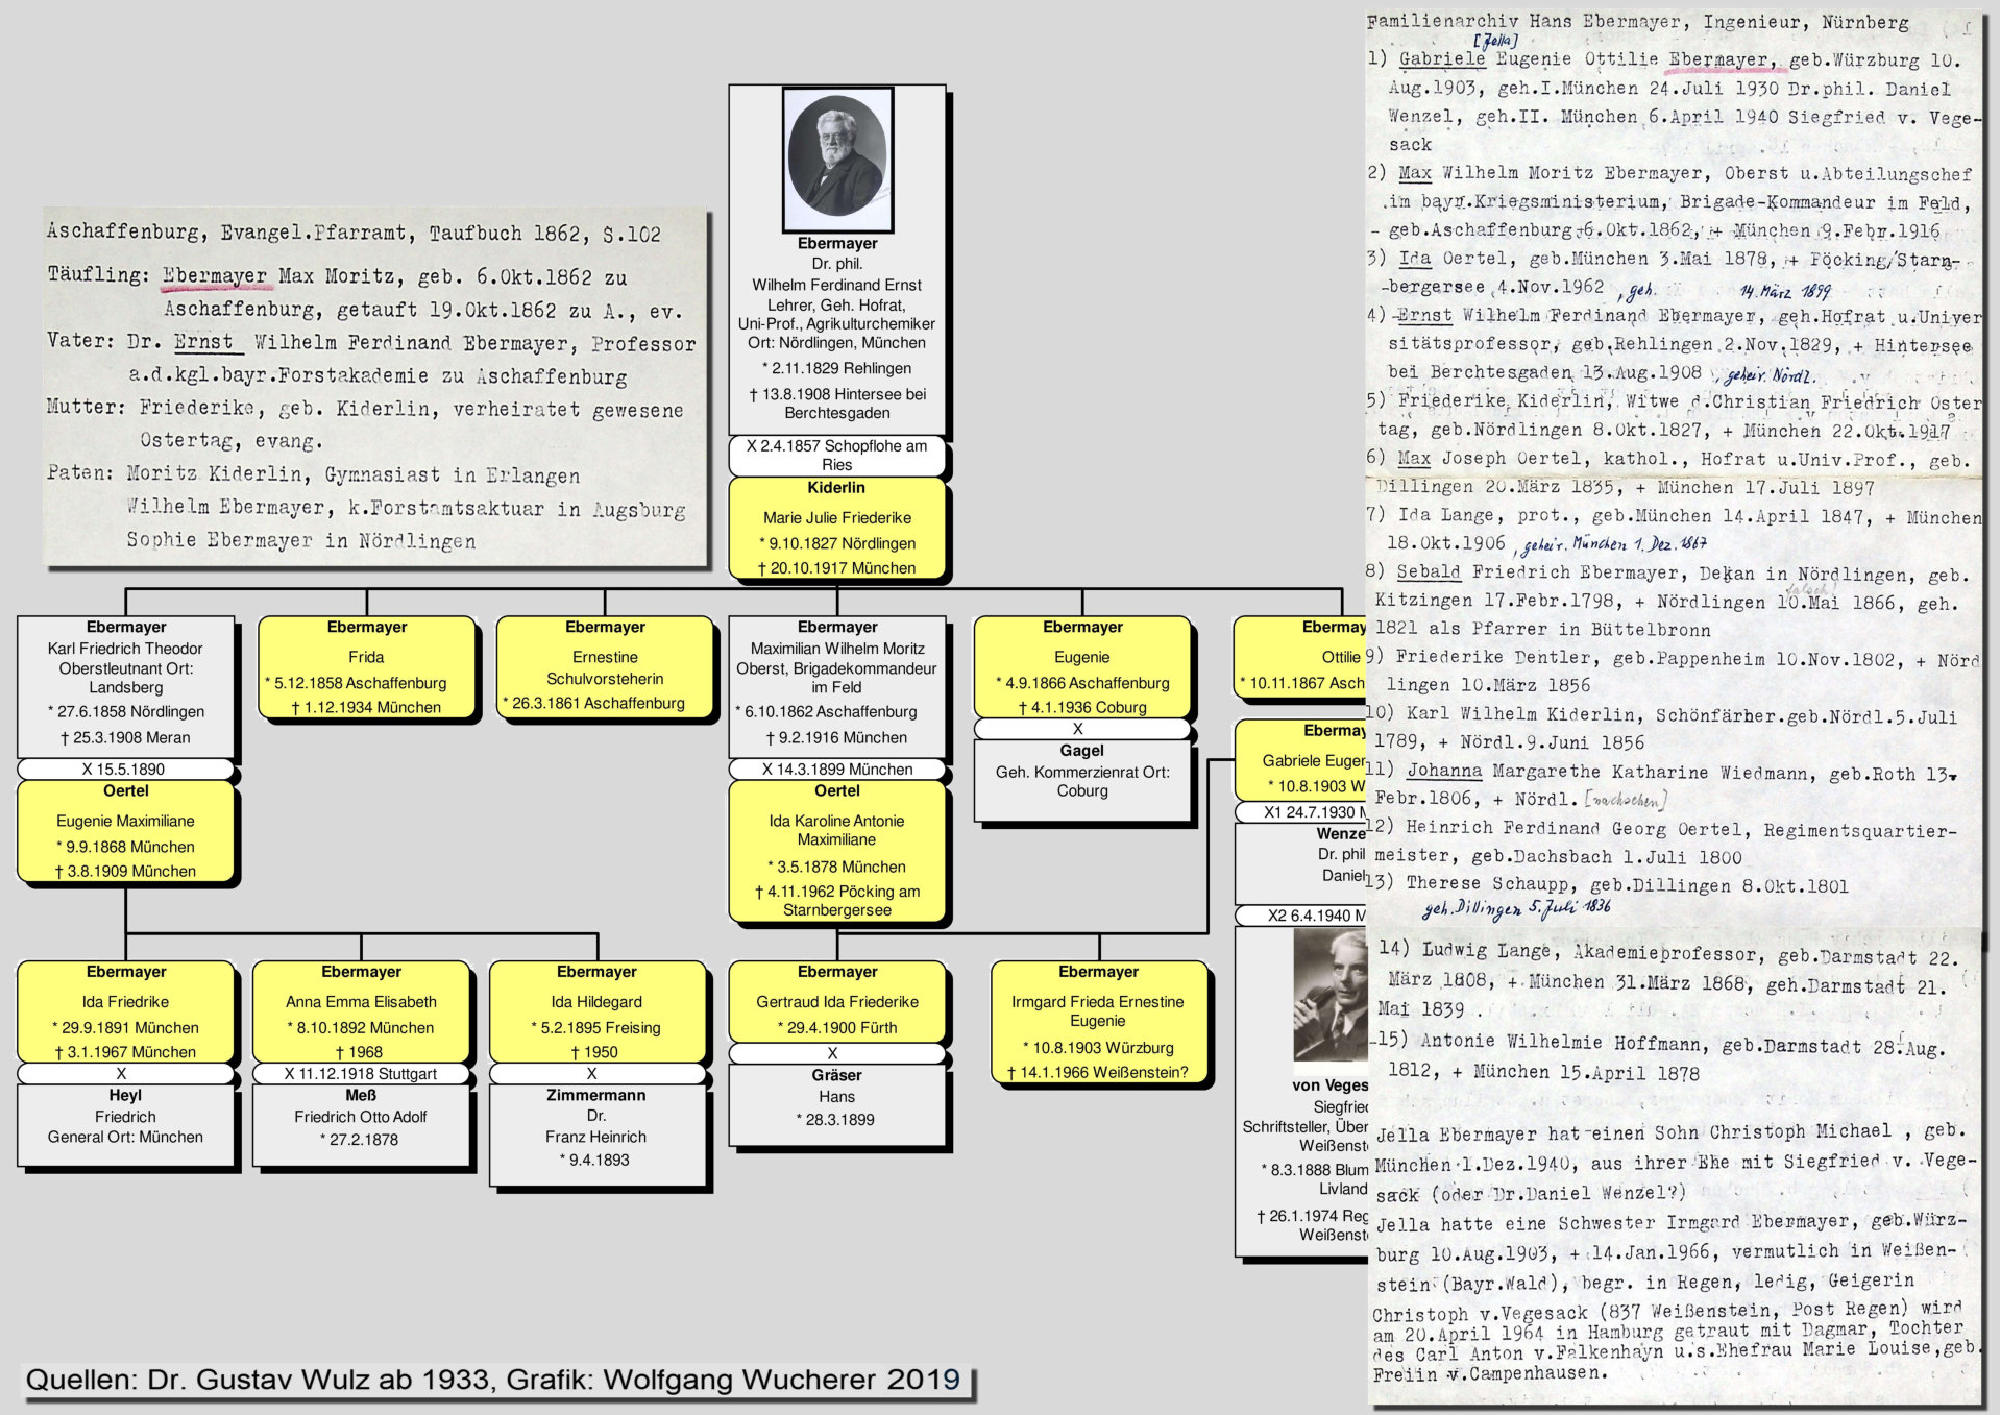Click marriage label X 14.3.1899 München
This screenshot has height=1415, width=2000.
click(837, 769)
